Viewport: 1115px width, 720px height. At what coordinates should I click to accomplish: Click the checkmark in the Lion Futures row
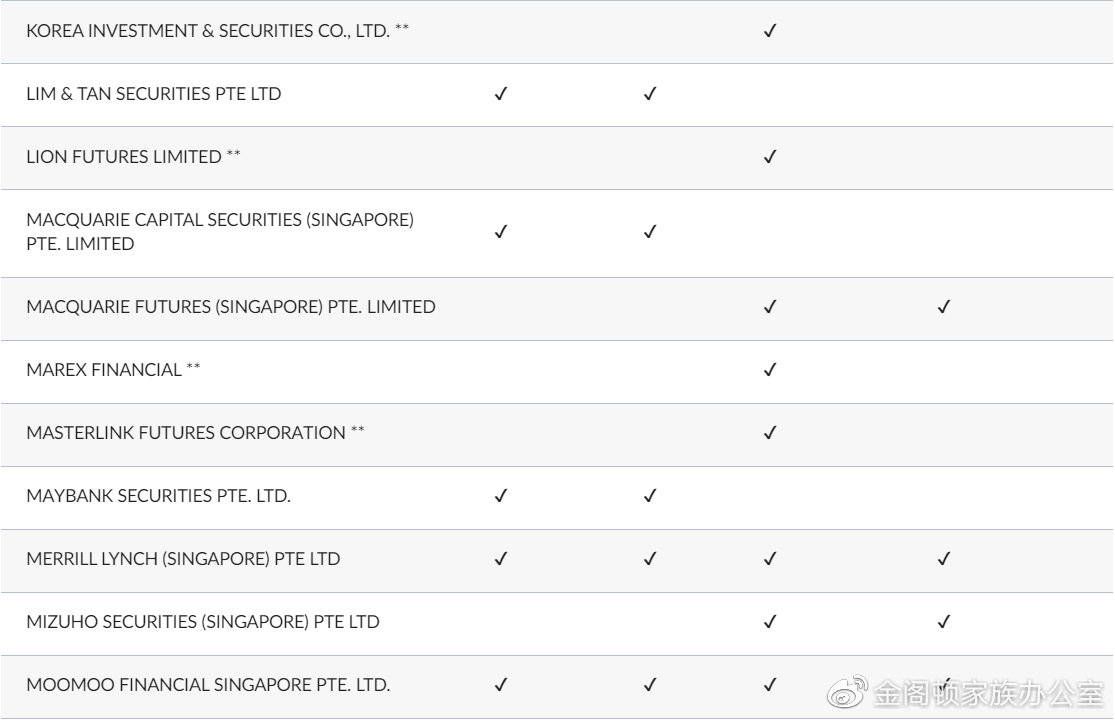point(770,157)
